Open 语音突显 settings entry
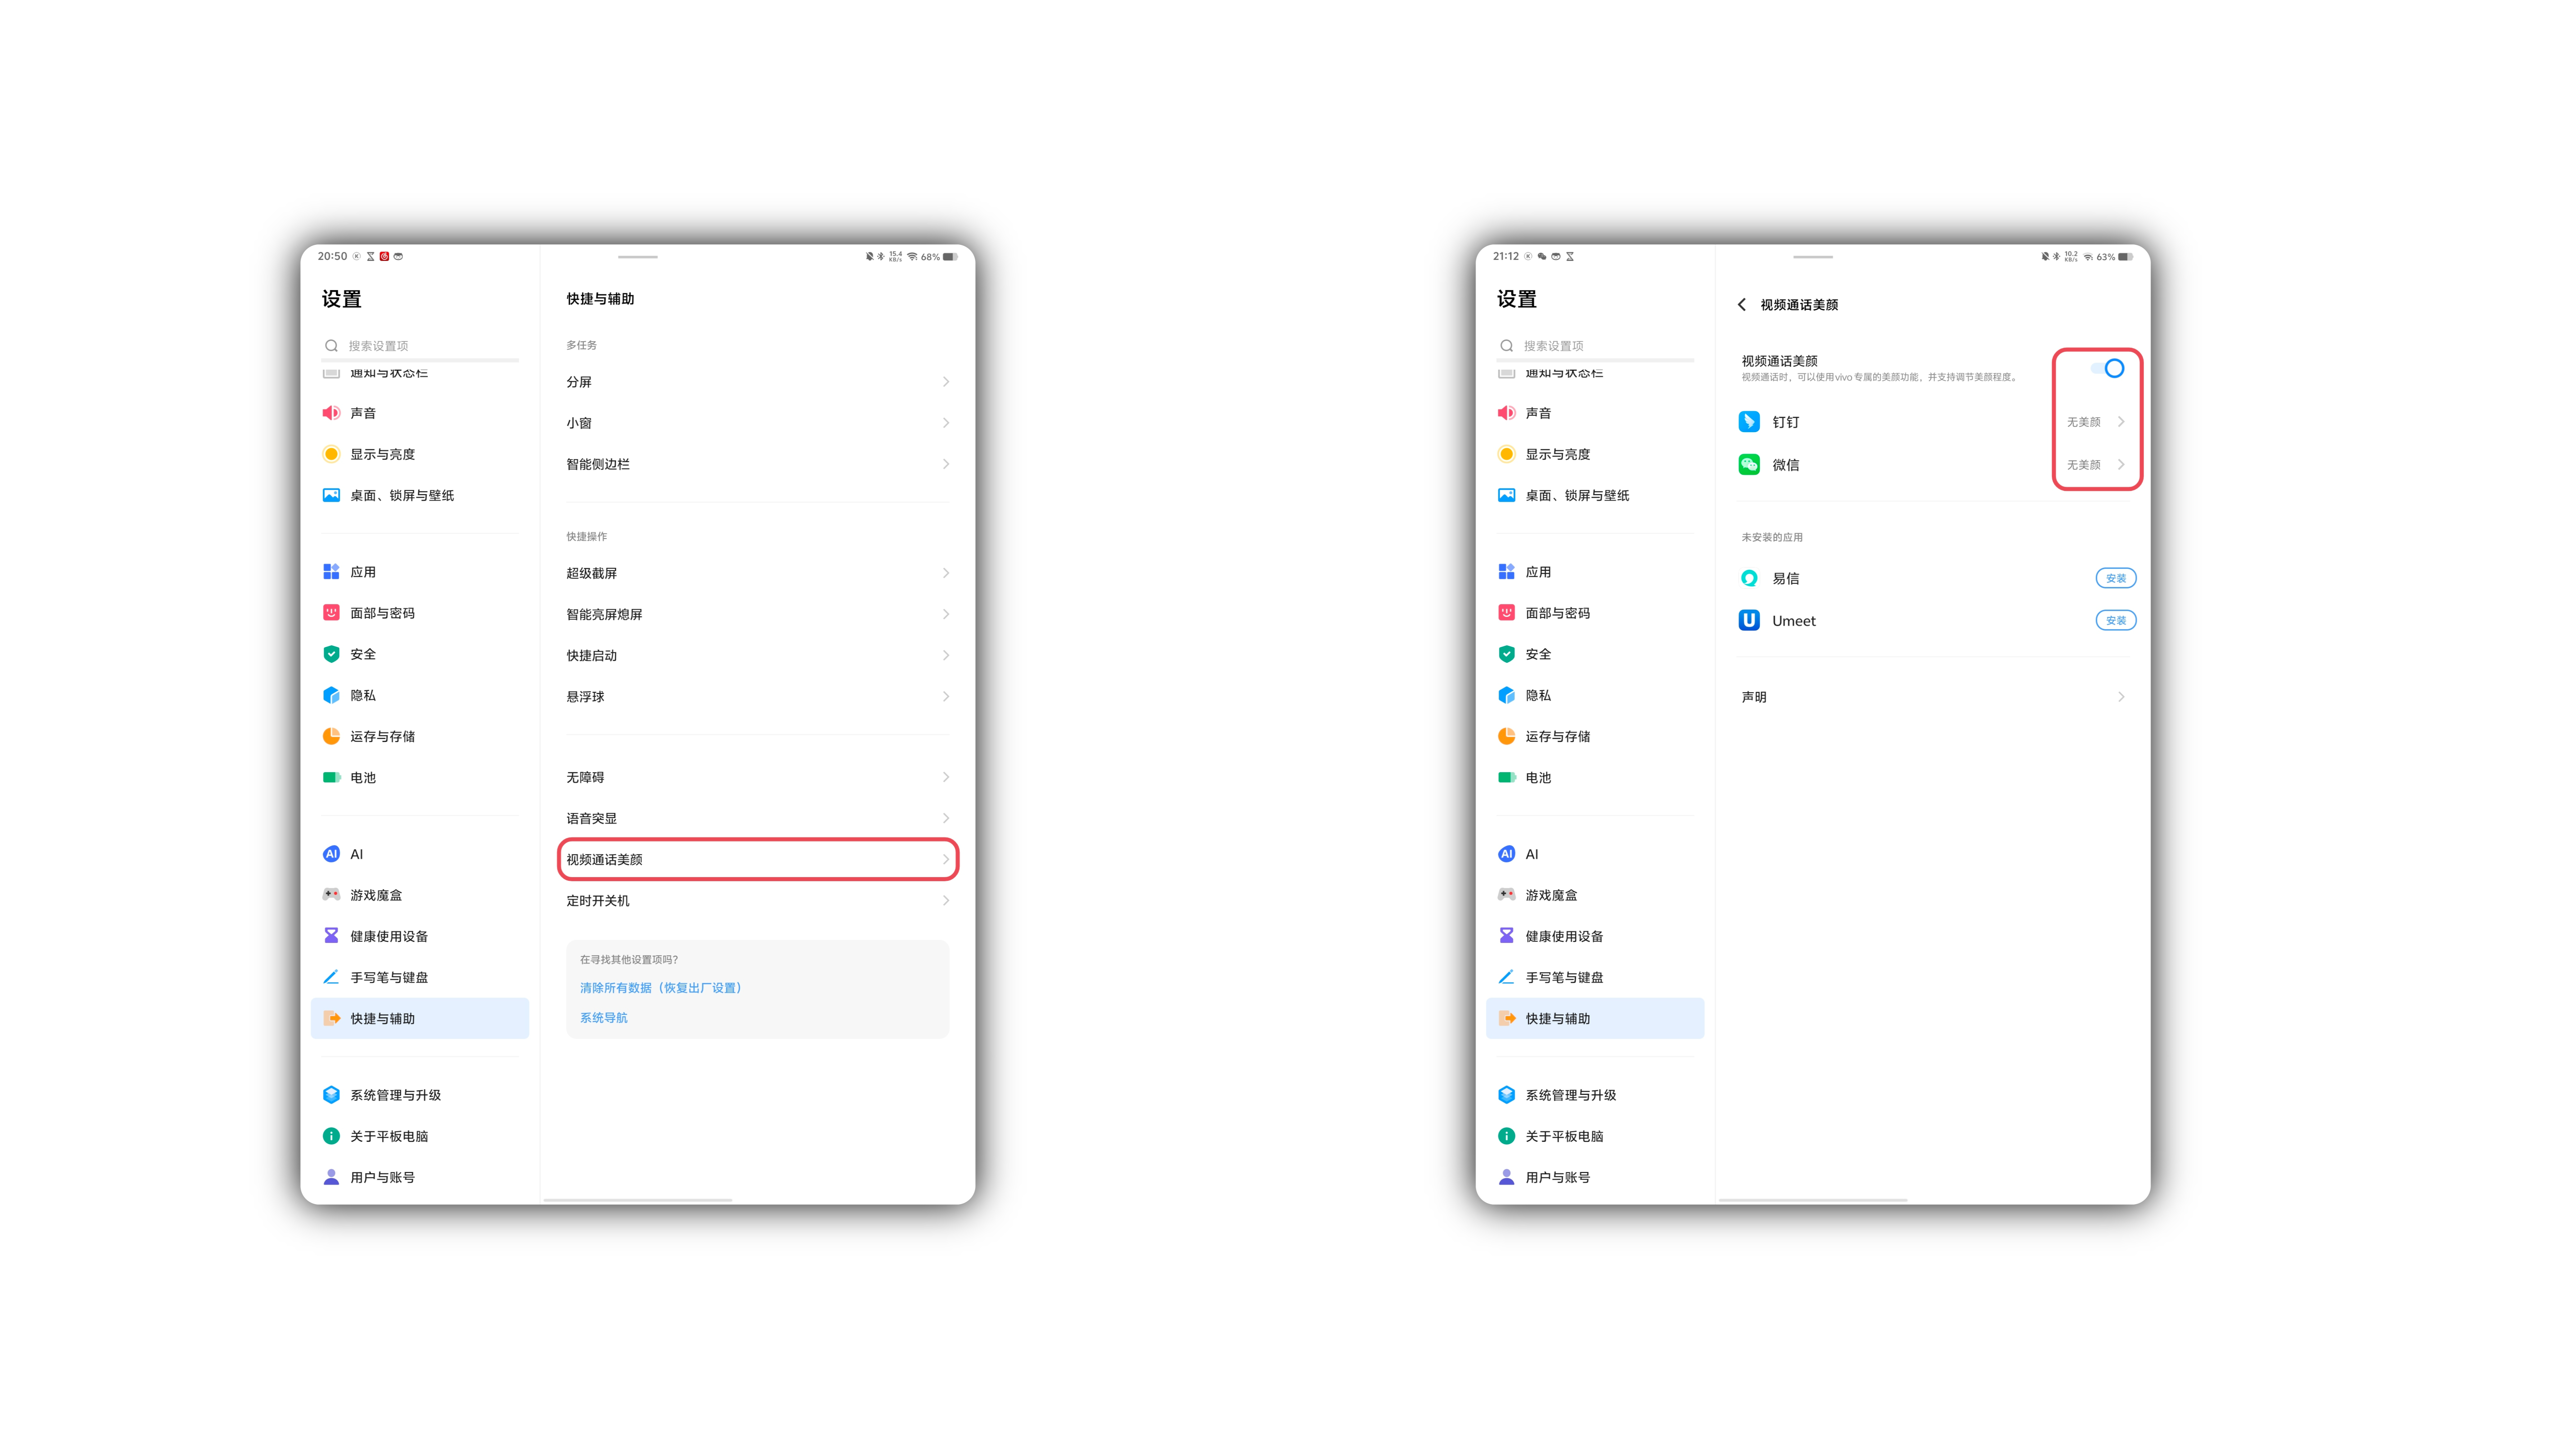The width and height of the screenshot is (2576, 1449). pos(758,818)
